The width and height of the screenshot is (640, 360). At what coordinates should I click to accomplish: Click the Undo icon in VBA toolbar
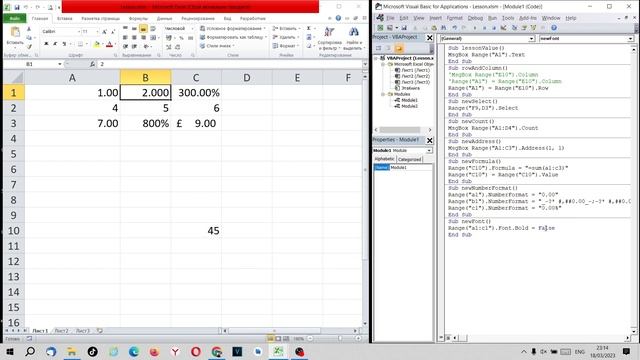click(454, 28)
